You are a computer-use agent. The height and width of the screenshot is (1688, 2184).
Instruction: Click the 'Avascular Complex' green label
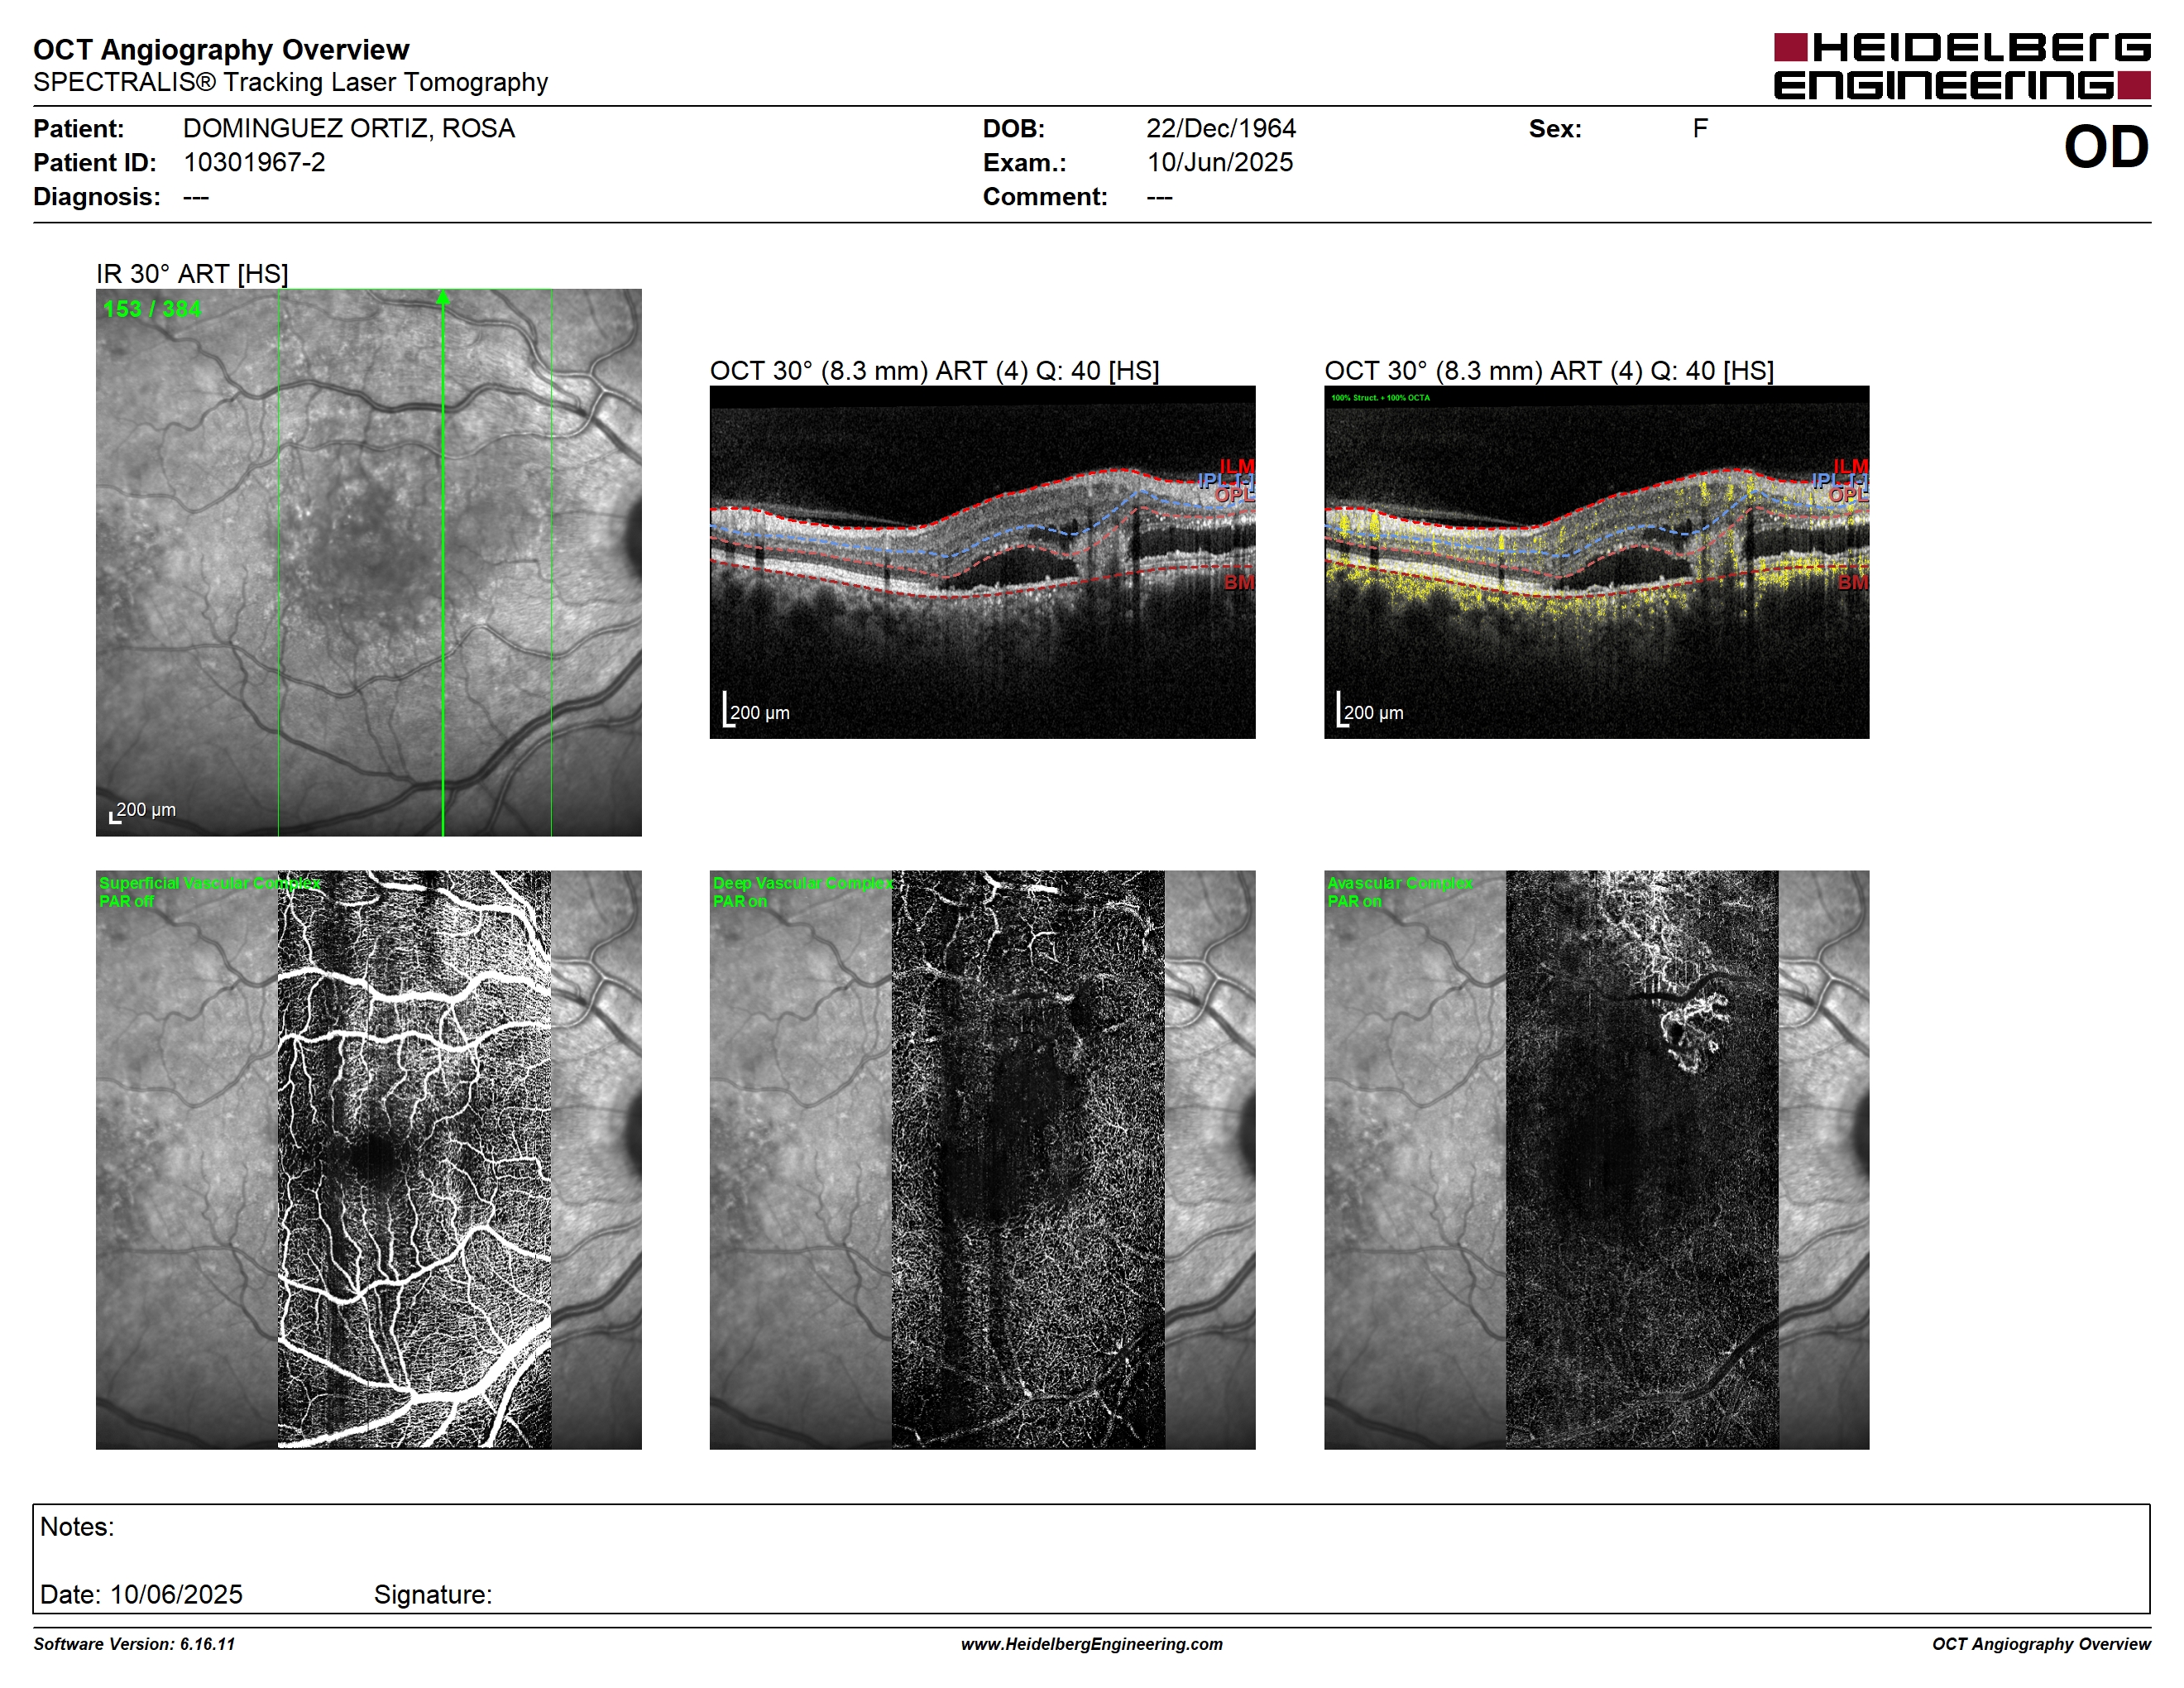[1399, 883]
